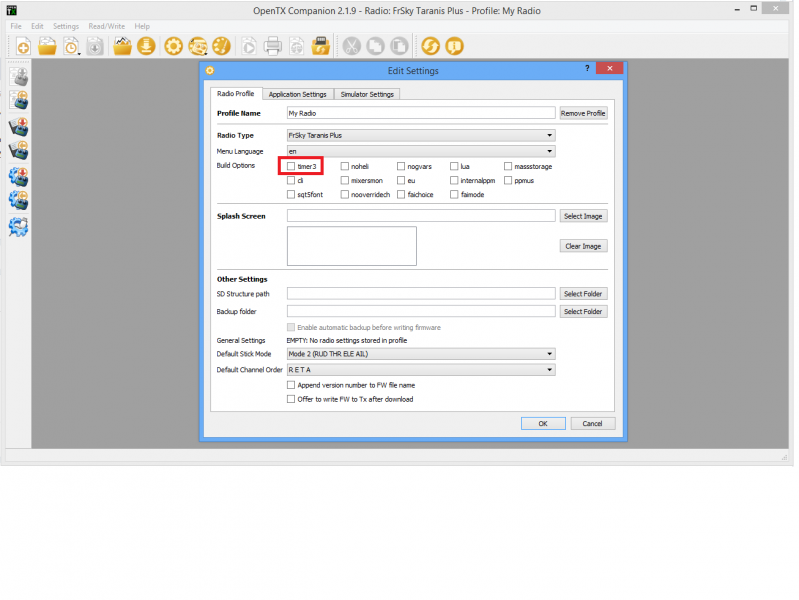Switch to the Application Settings tab
Image resolution: width=799 pixels, height=600 pixels.
297,94
